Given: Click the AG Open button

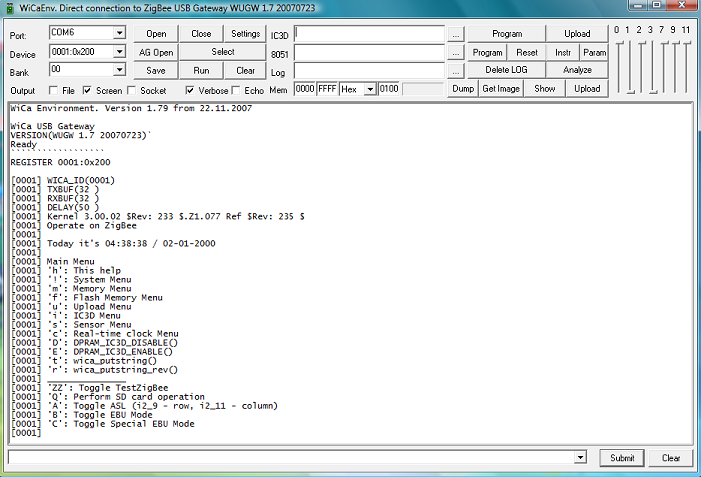Looking at the screenshot, I should 156,53.
